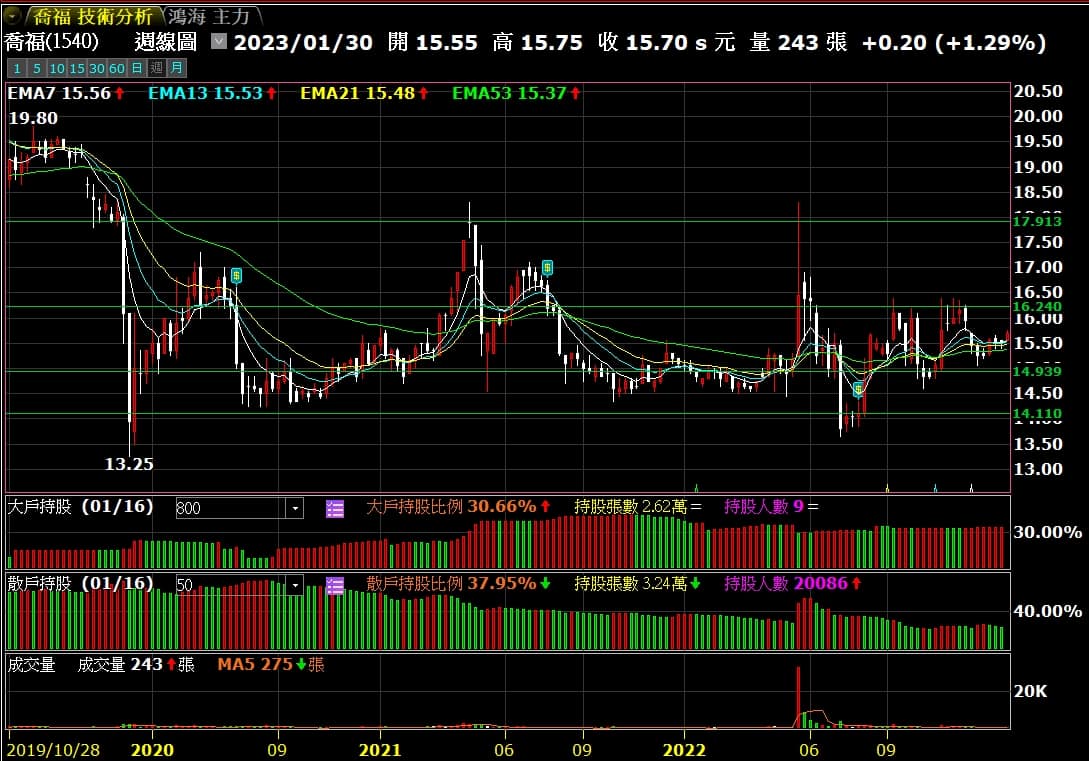
Task: Open the purple list icon in 大戶持股 panel
Action: (x=335, y=508)
